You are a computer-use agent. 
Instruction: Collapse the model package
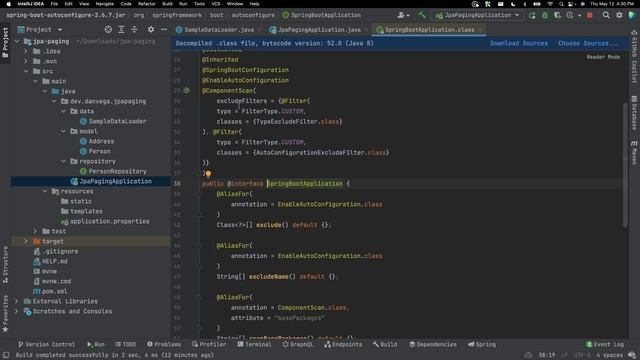tap(63, 131)
